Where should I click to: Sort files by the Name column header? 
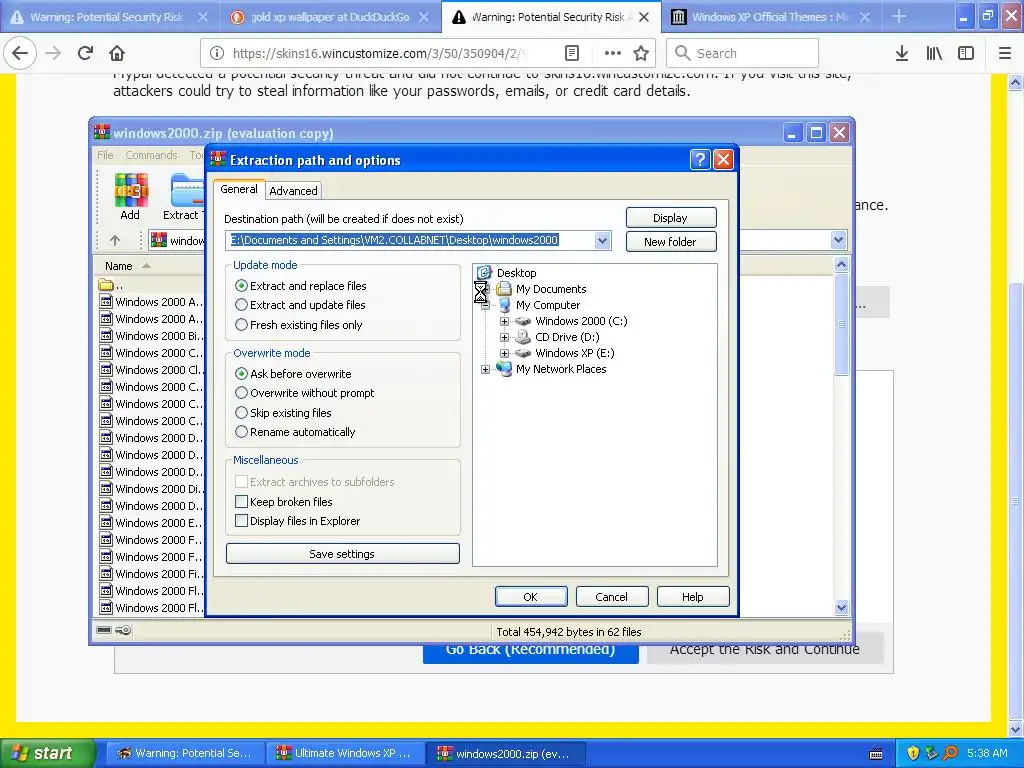point(118,266)
